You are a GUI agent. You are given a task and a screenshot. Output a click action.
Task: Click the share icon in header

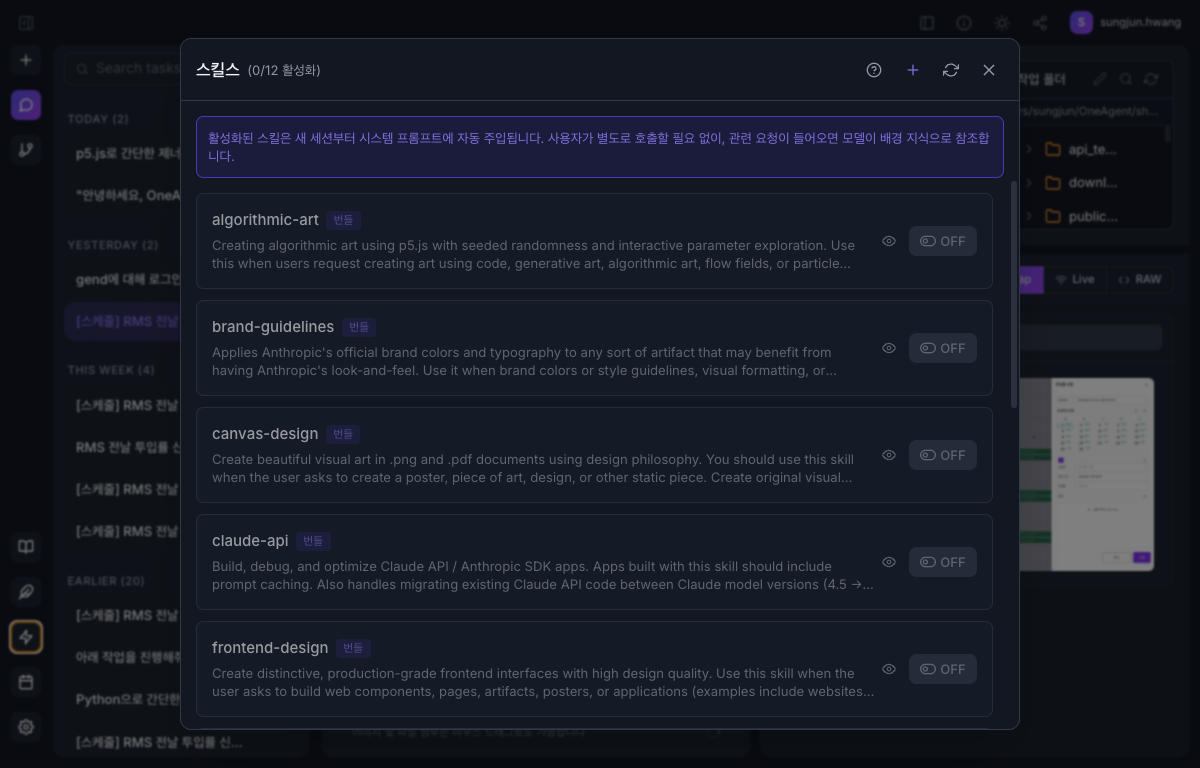[x=1040, y=22]
